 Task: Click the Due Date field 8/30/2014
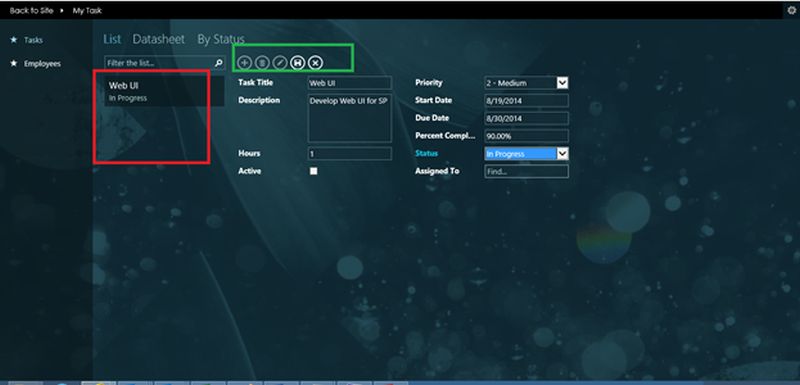pos(527,118)
